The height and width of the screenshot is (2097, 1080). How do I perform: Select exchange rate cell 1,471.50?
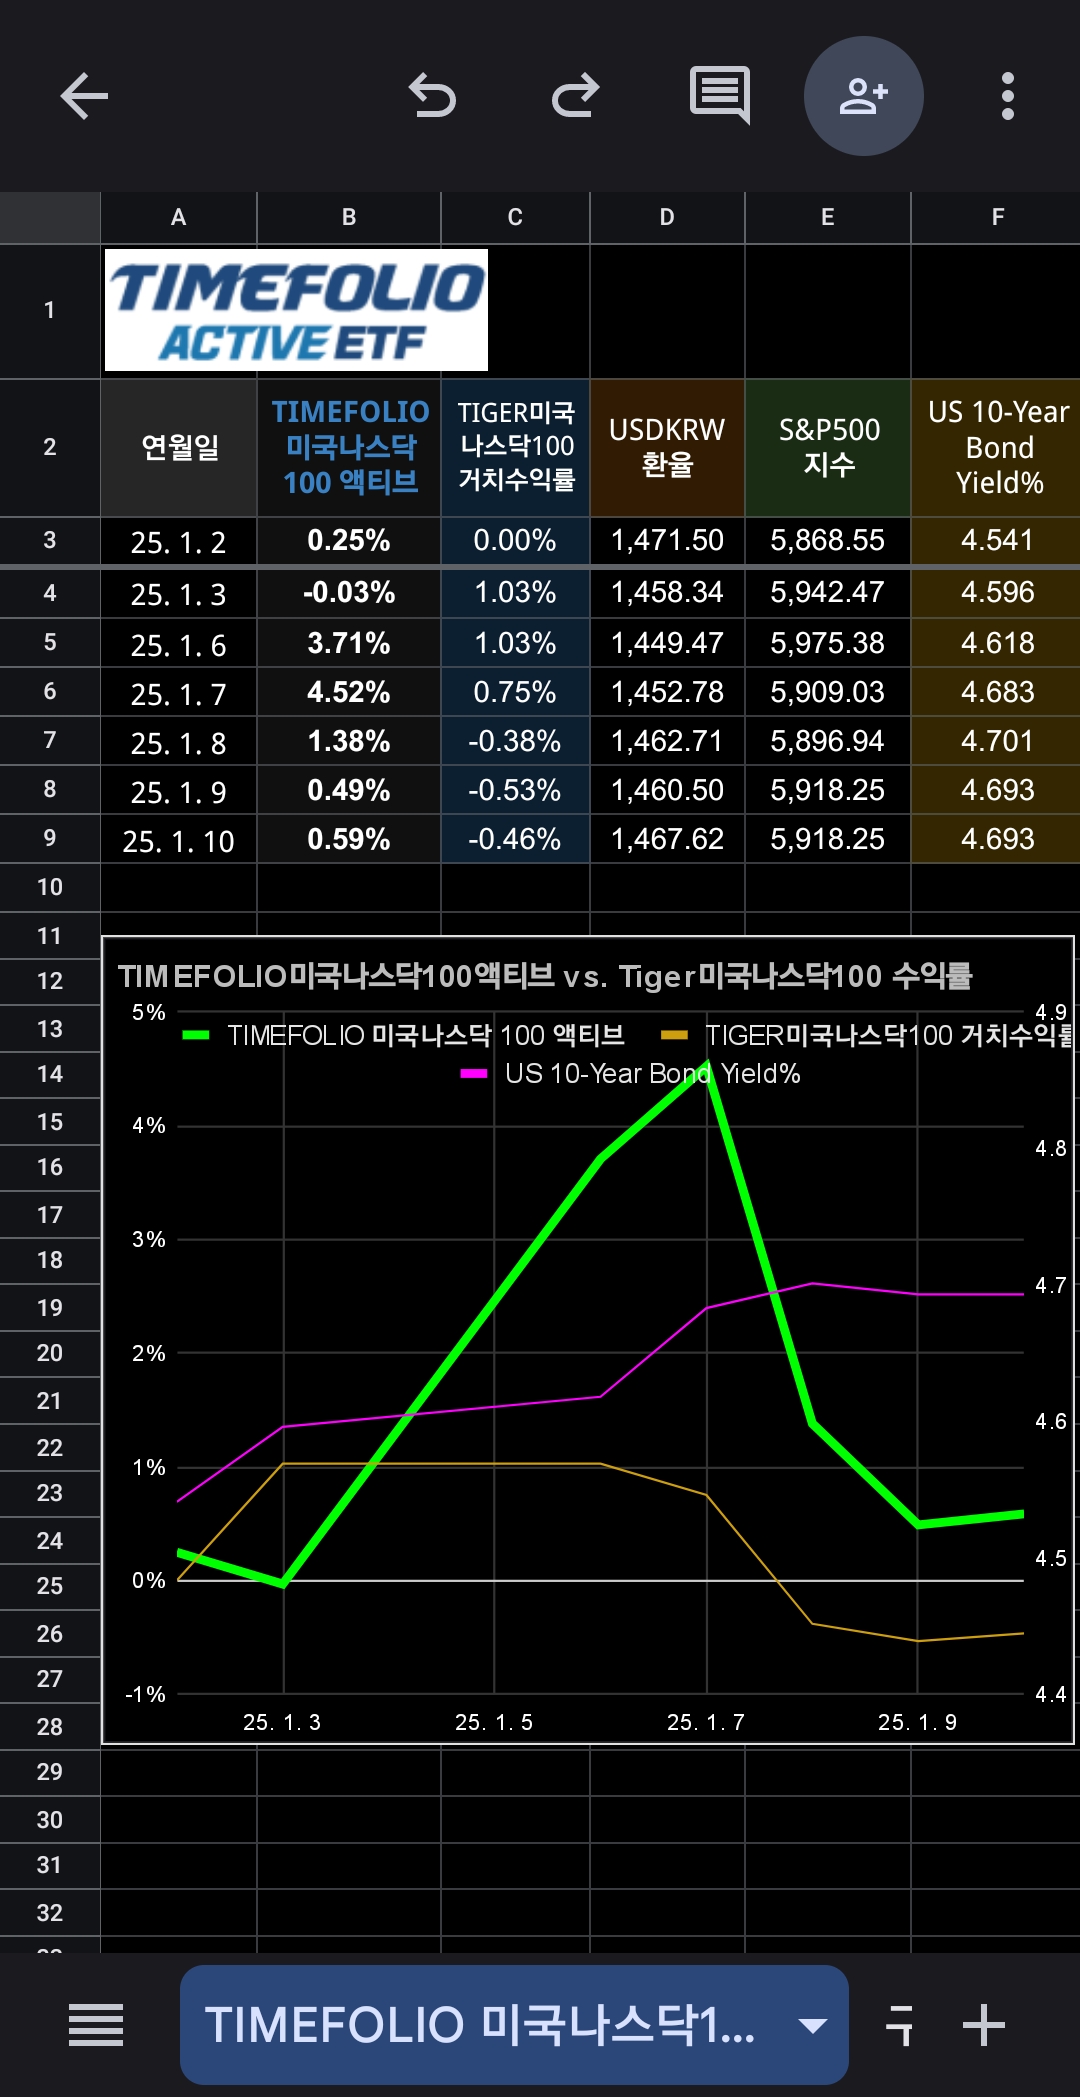click(667, 541)
